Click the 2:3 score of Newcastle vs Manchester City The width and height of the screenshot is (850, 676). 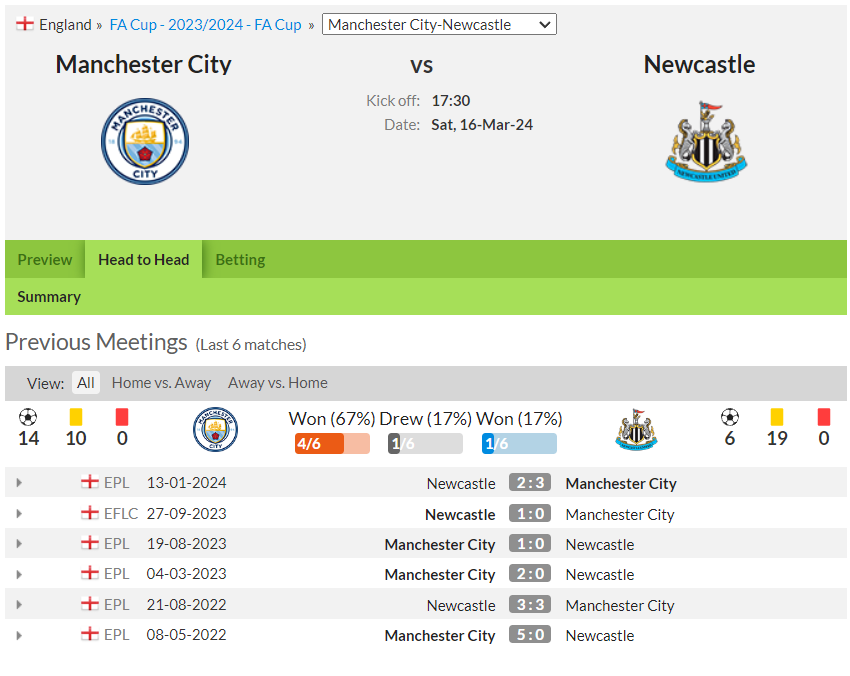coord(530,482)
